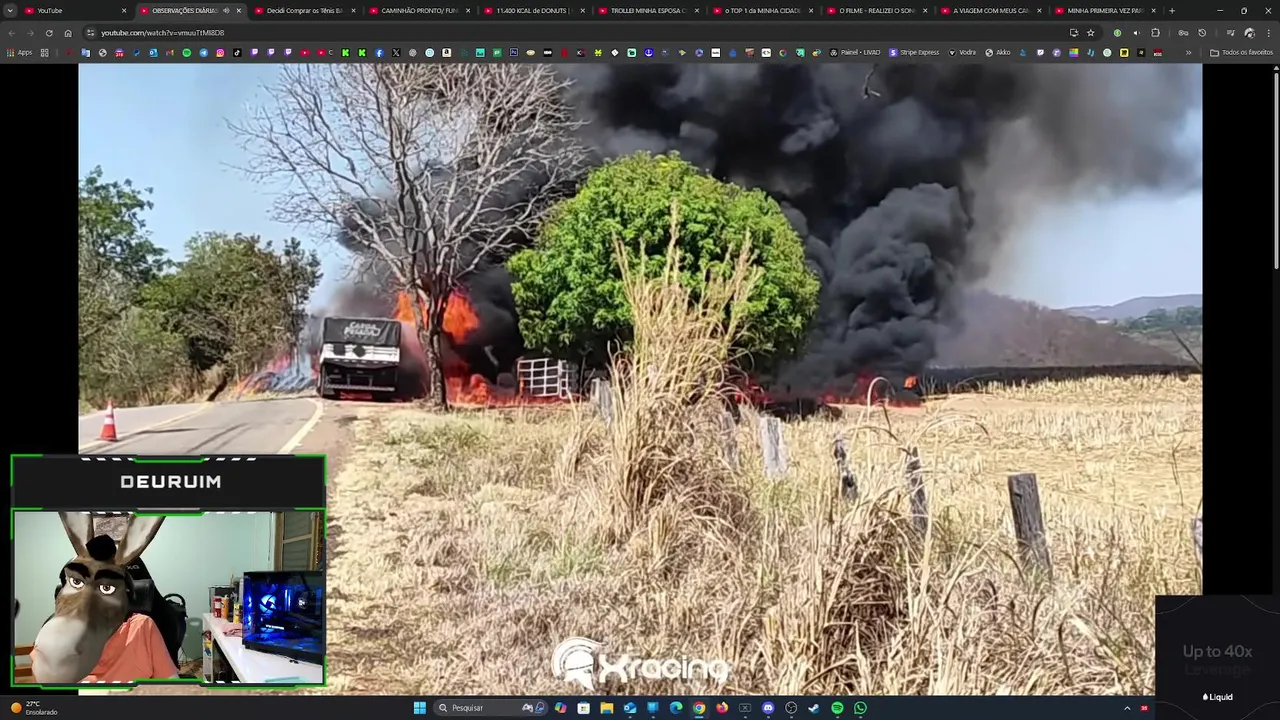
Task: Show hidden system tray icons
Action: [x=1127, y=708]
